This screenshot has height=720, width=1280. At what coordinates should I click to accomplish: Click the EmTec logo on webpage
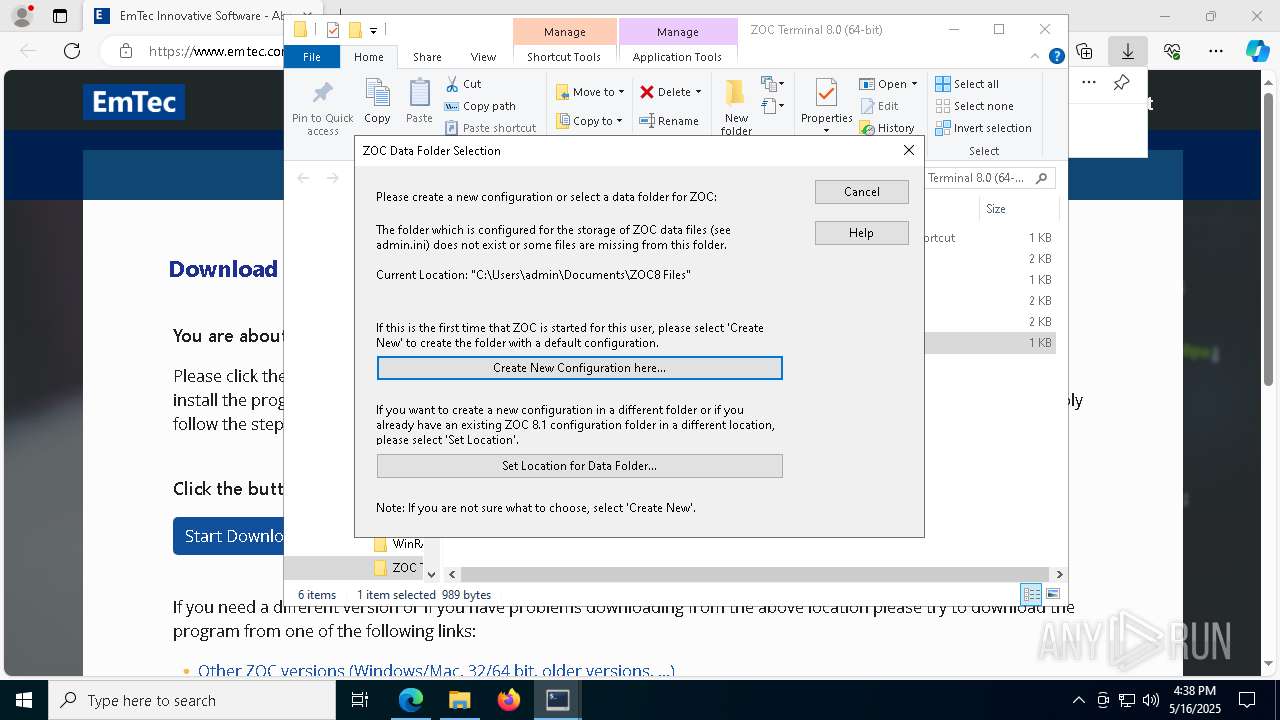(x=134, y=102)
